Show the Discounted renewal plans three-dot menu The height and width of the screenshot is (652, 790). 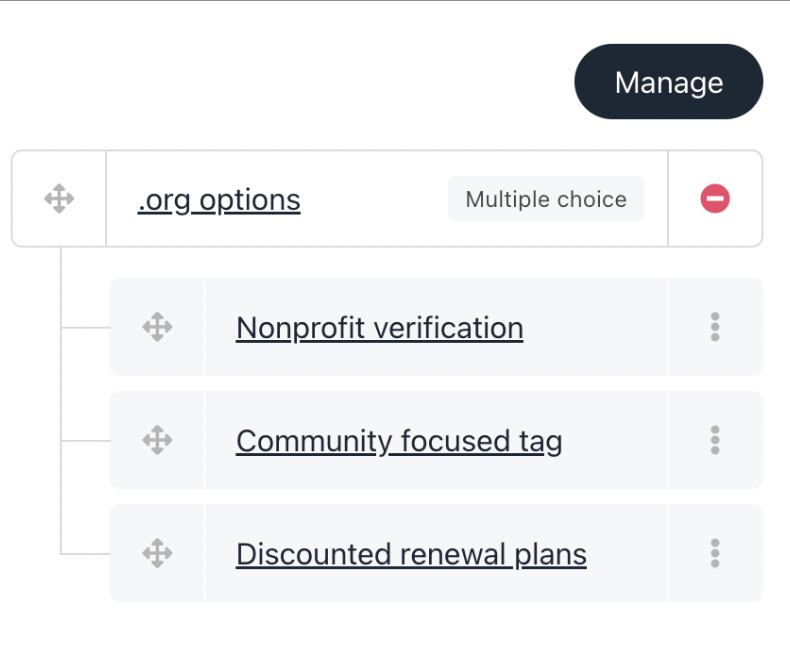click(x=714, y=553)
